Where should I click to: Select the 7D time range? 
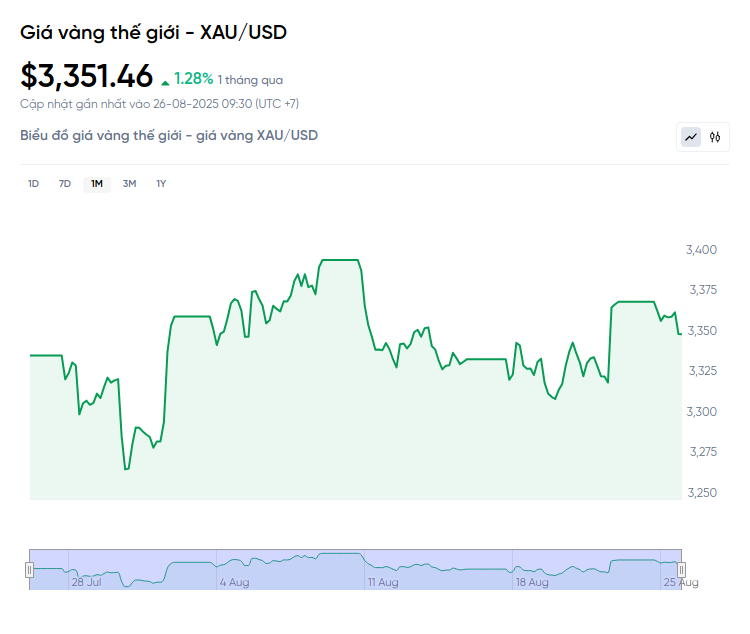click(65, 183)
